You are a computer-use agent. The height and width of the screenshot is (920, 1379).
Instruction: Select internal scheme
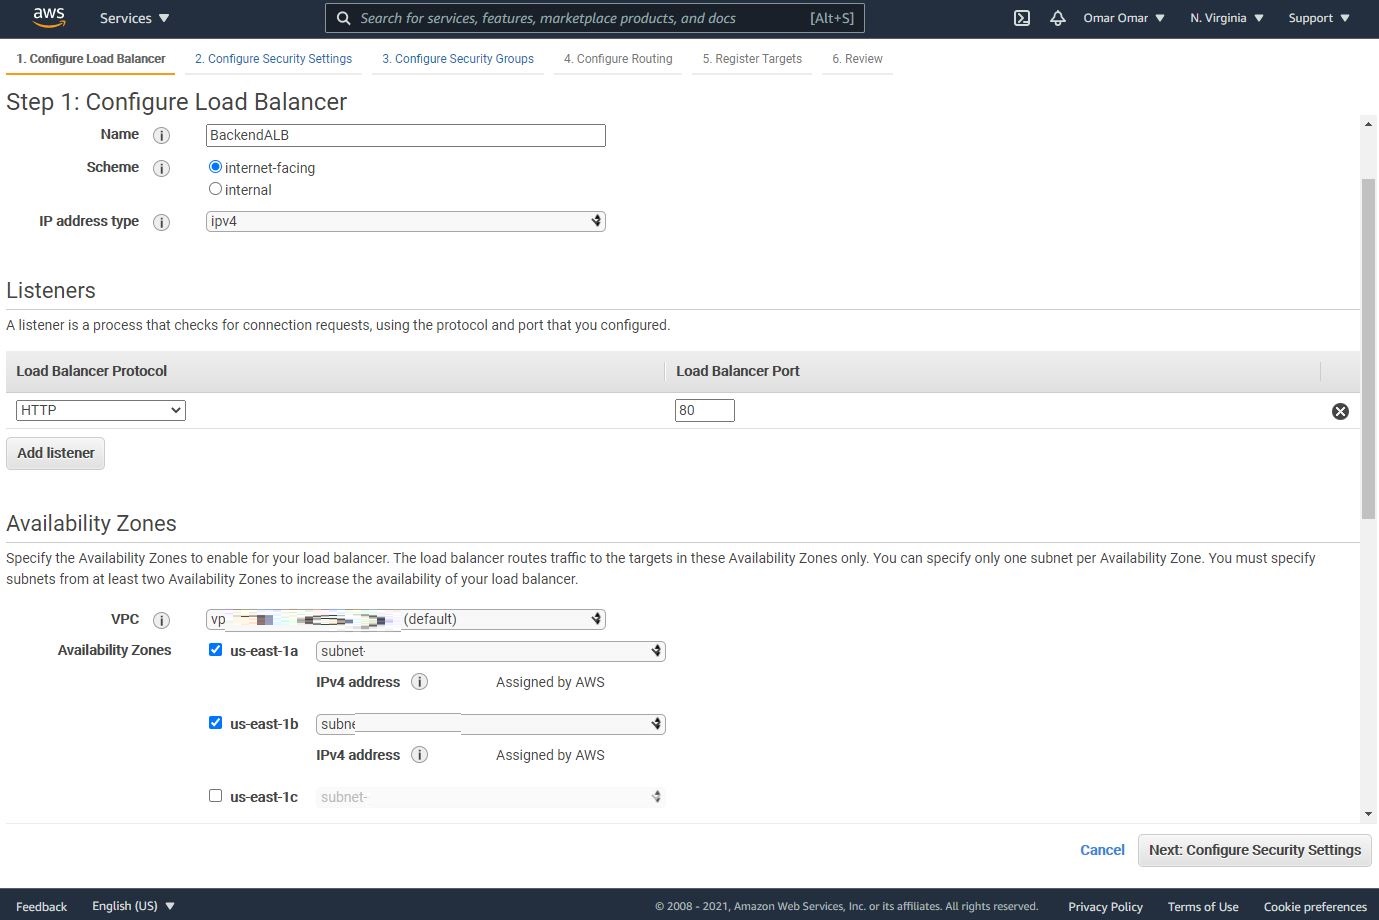pyautogui.click(x=215, y=189)
